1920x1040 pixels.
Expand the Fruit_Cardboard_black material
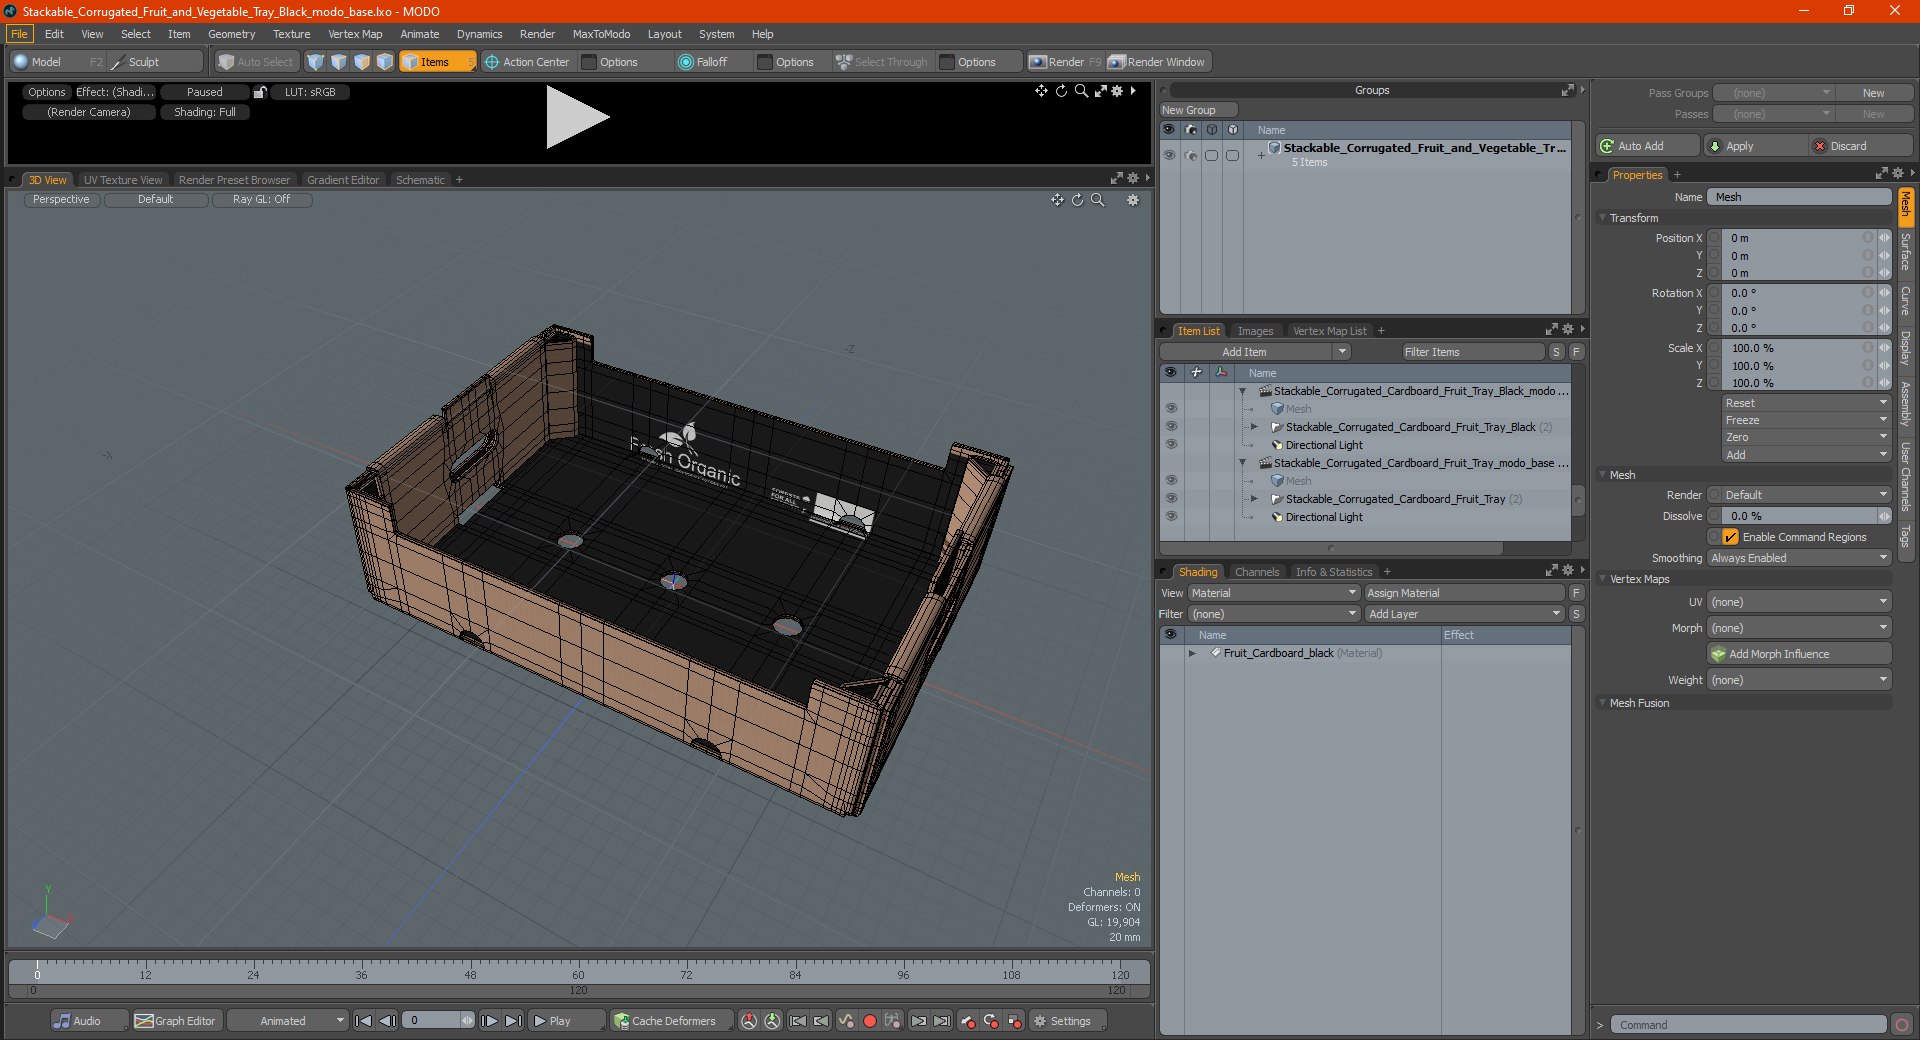[x=1192, y=654]
